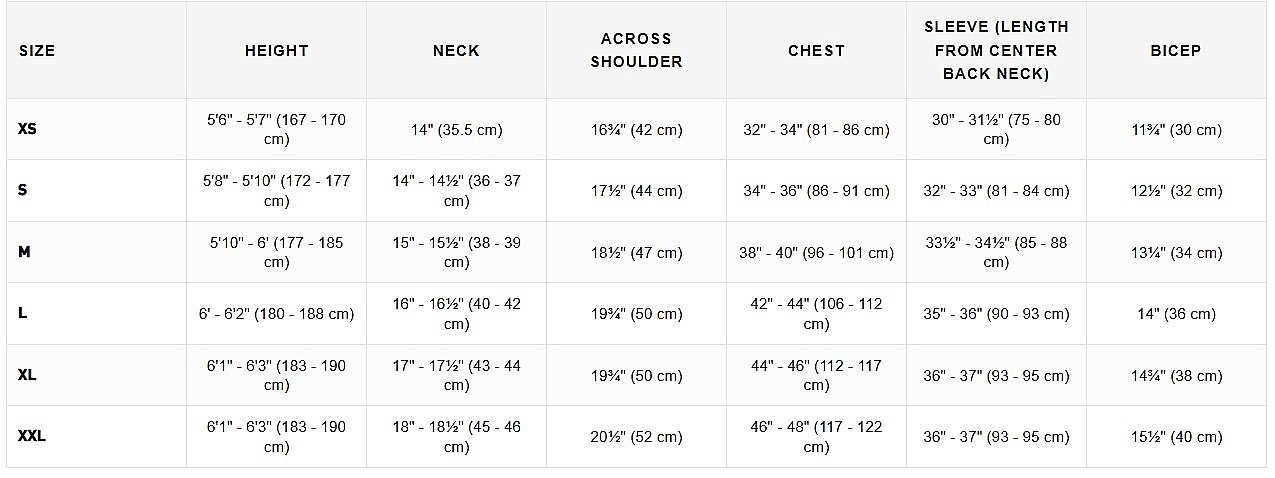Screen dimensions: 1275x478
Task: Select the CHEST column header
Action: 816,51
